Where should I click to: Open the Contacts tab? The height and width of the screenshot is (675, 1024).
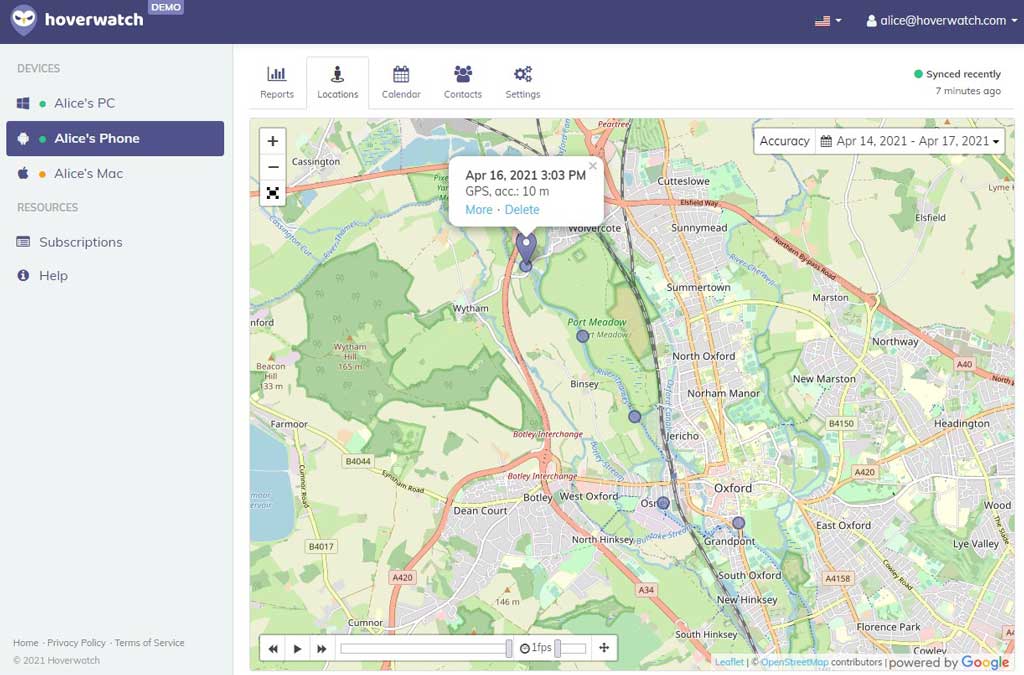coord(463,82)
